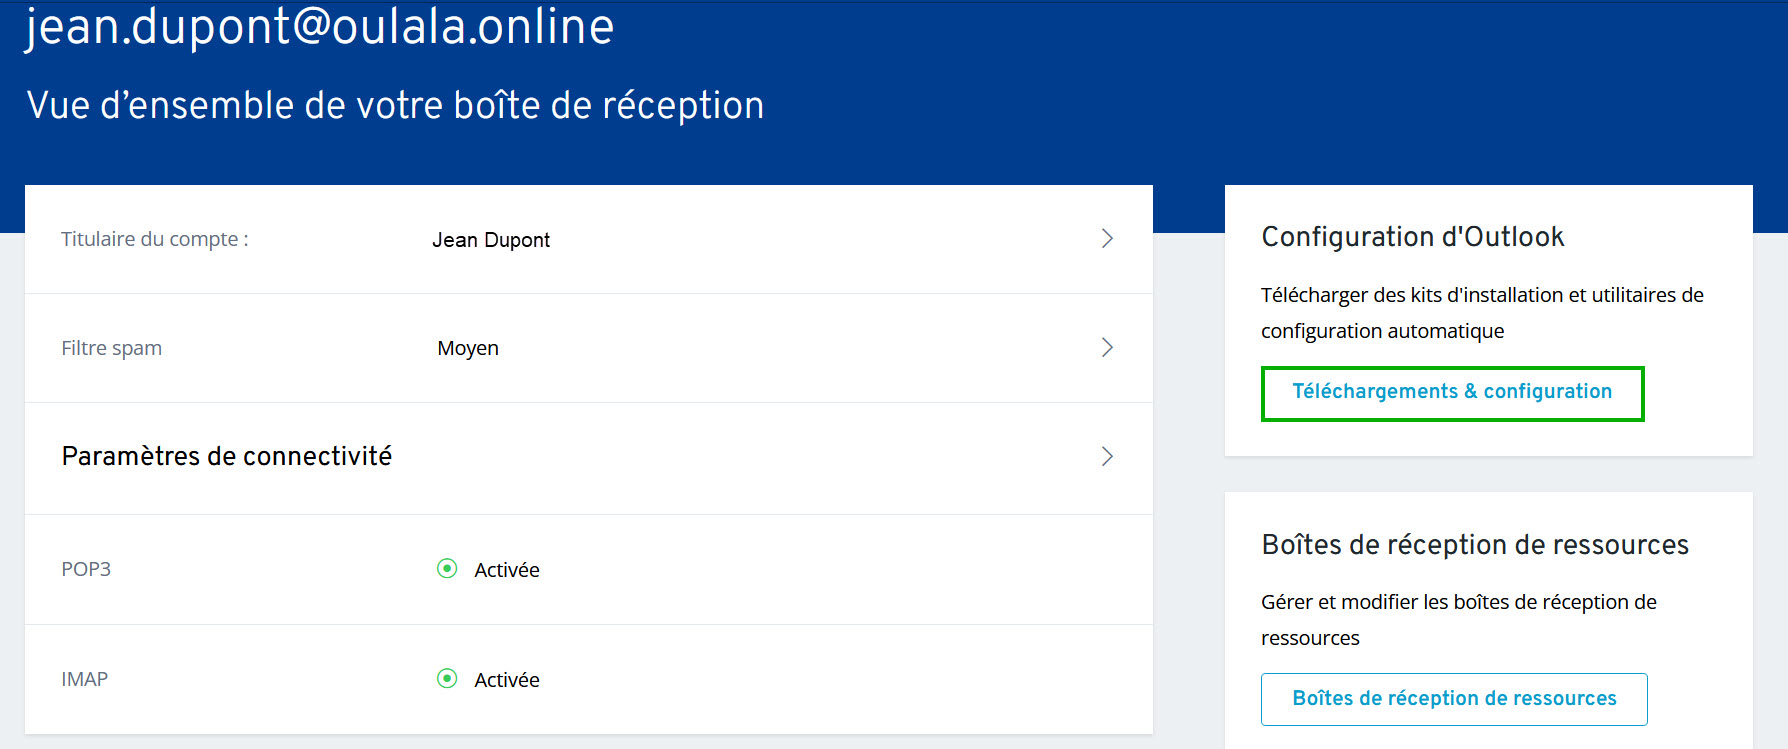Click the Télécharger des kits d'installation description
Viewport: 1788px width, 749px height.
pos(1482,313)
